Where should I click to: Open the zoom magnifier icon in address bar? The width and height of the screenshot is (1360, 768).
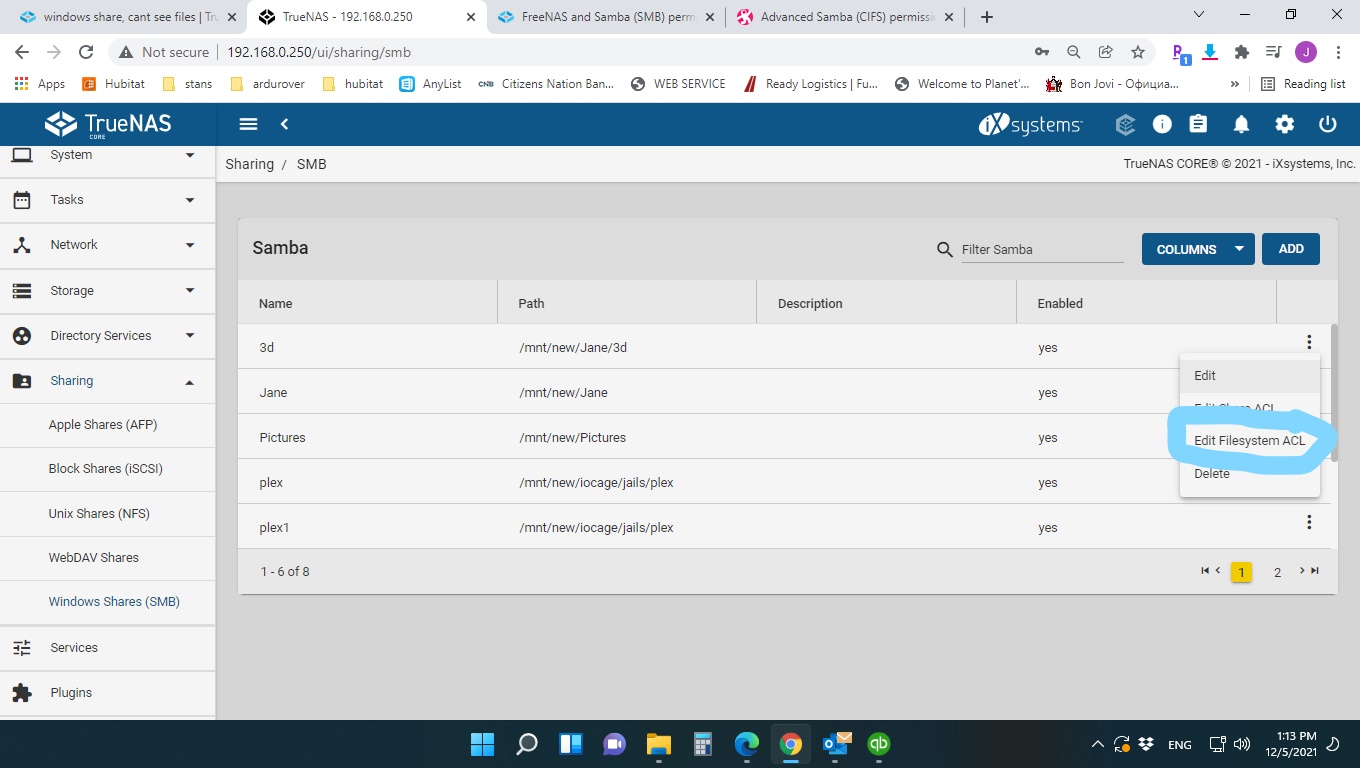click(x=1073, y=52)
